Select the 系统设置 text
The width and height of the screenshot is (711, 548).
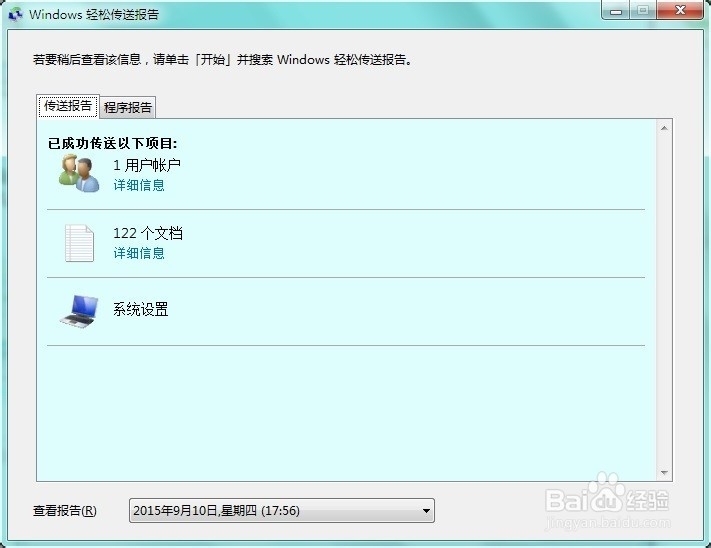pos(141,310)
